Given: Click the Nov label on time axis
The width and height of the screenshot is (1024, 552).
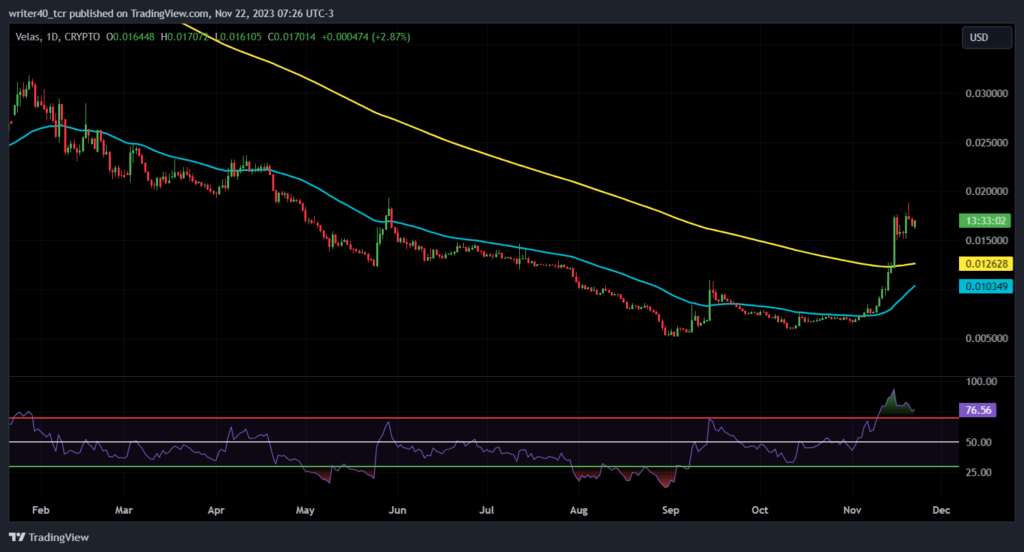Looking at the screenshot, I should point(852,510).
